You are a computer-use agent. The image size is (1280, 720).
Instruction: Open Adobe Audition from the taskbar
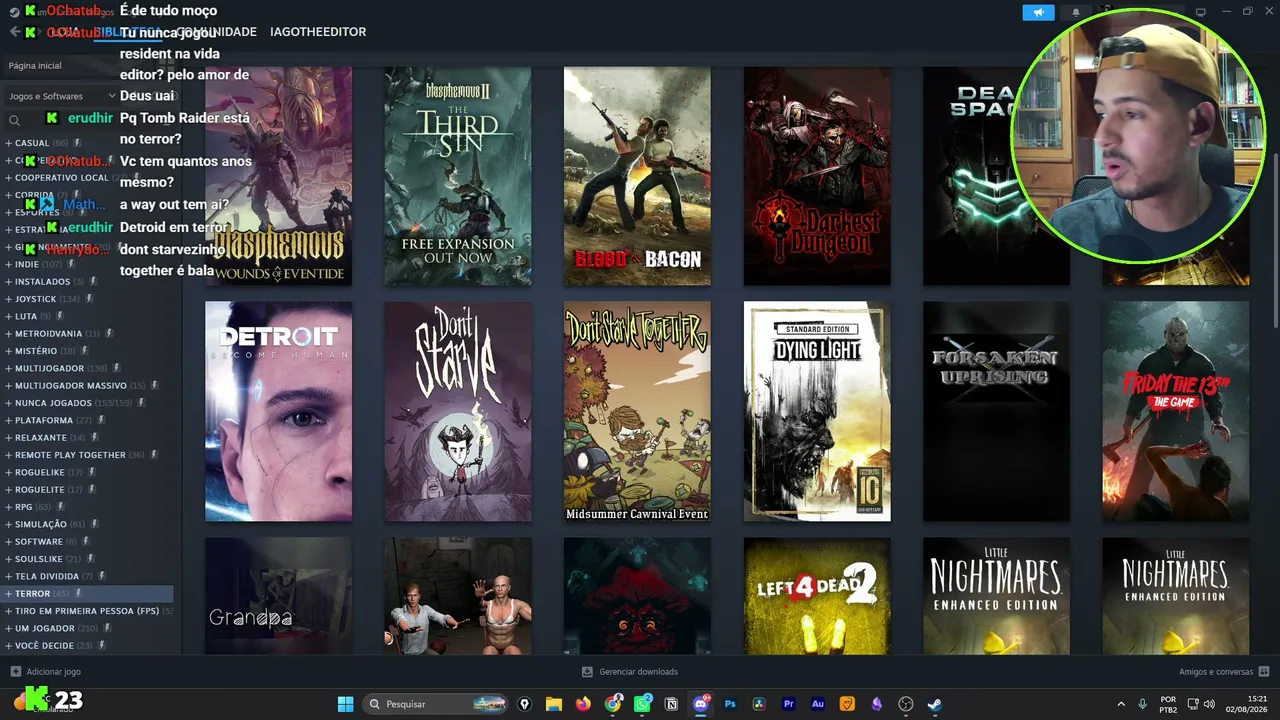pos(818,704)
